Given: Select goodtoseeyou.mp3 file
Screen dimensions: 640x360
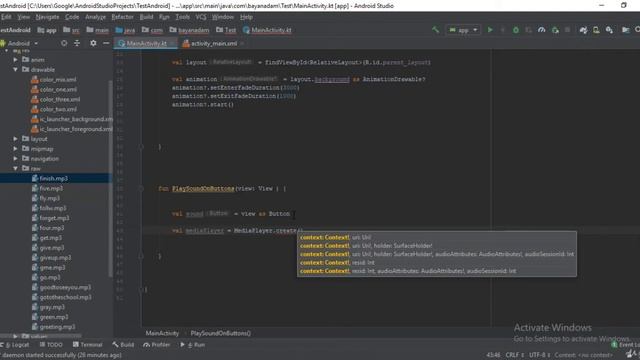Looking at the screenshot, I should point(62,287).
